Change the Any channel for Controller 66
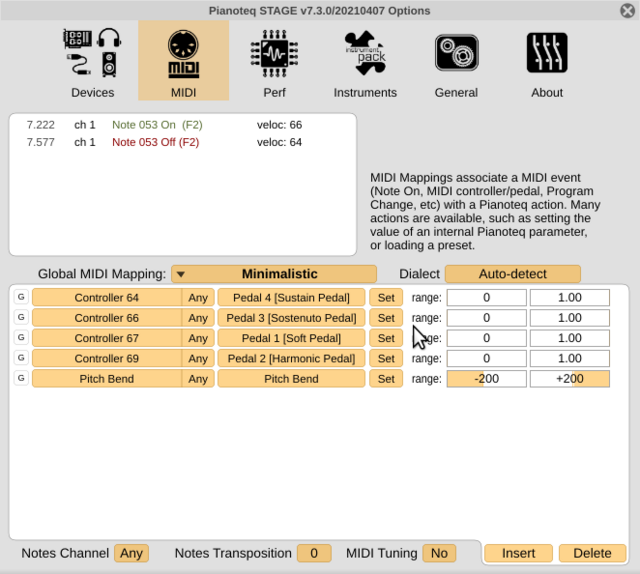Image resolution: width=640 pixels, height=574 pixels. click(198, 318)
